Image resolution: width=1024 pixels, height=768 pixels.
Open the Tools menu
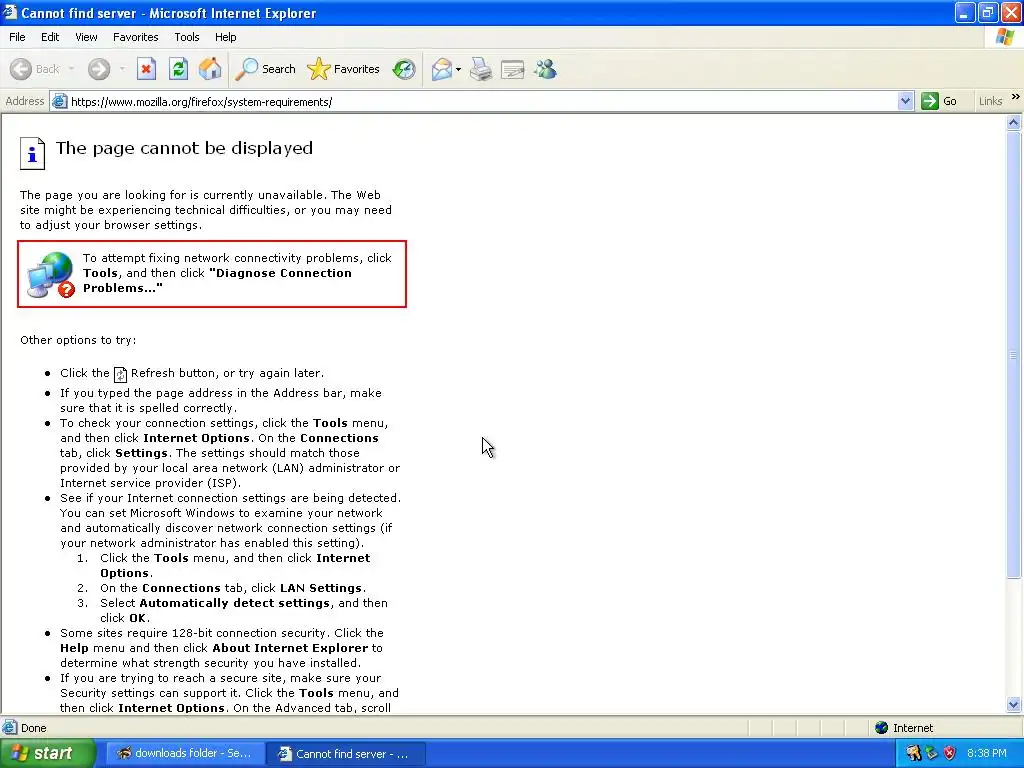(187, 37)
